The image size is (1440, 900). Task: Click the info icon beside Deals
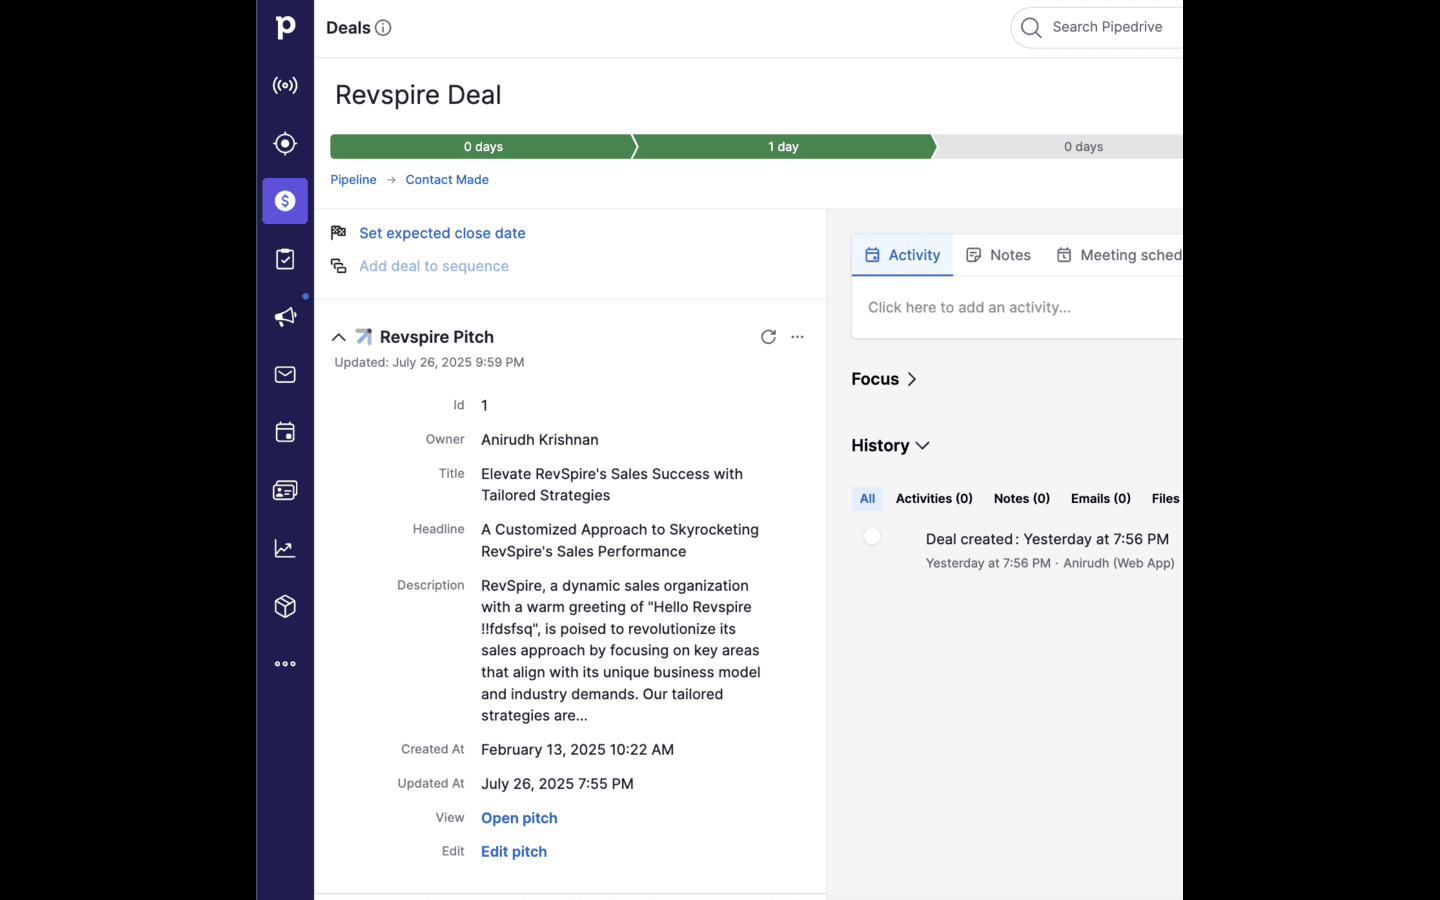[x=383, y=28]
